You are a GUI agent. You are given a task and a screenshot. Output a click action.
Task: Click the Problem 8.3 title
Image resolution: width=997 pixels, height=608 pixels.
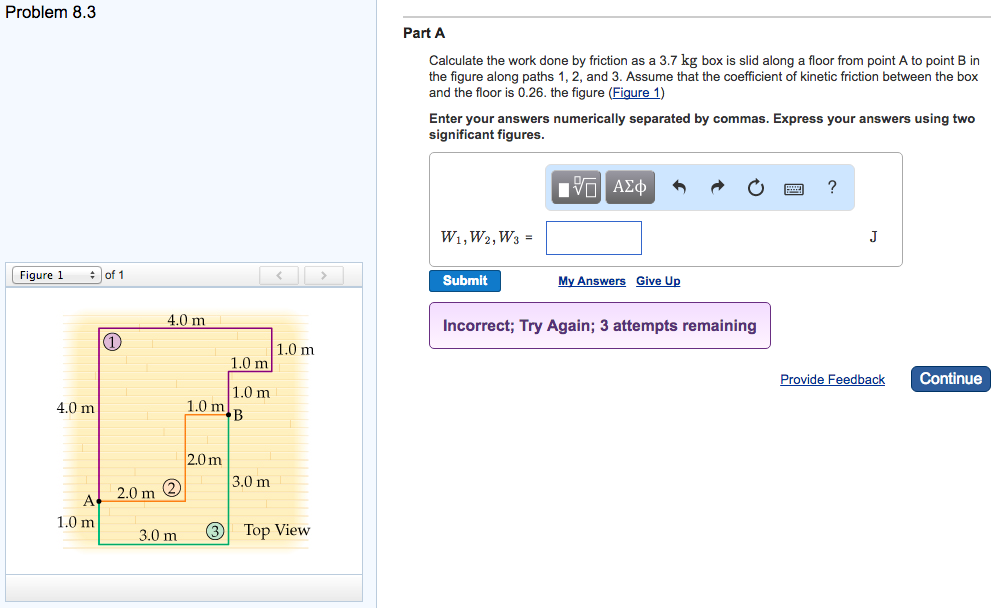click(50, 12)
